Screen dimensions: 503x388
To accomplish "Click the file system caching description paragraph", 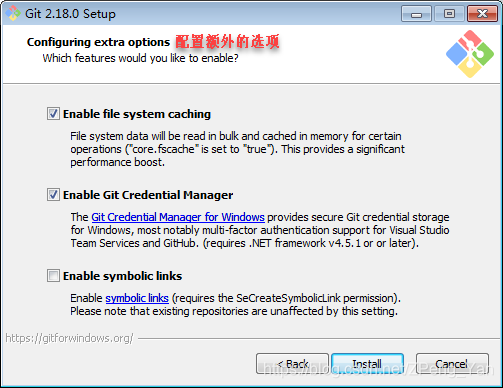I will coord(237,149).
